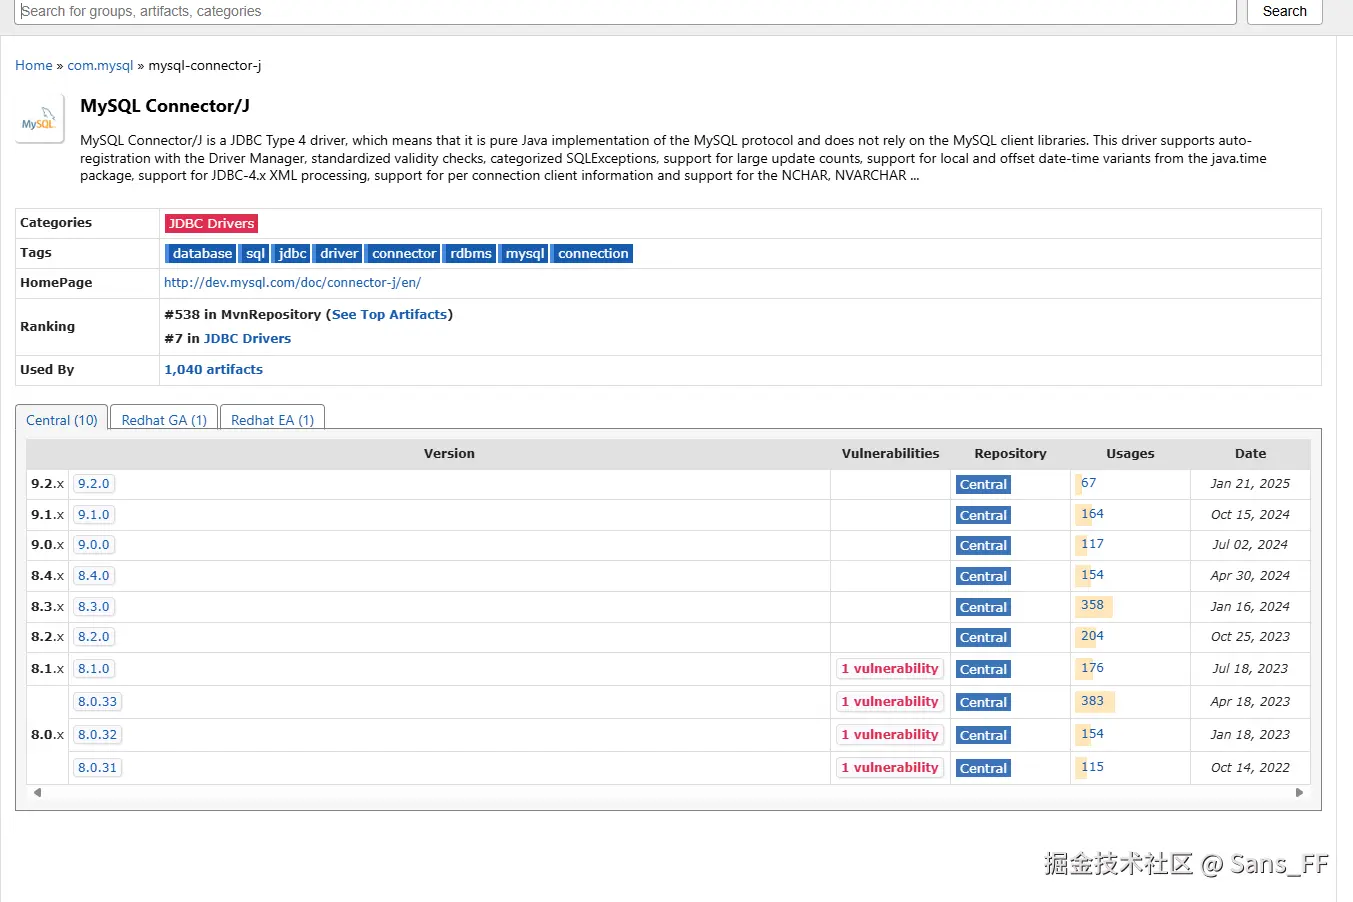Image resolution: width=1353 pixels, height=902 pixels.
Task: Open version 9.2.0
Action: point(93,484)
